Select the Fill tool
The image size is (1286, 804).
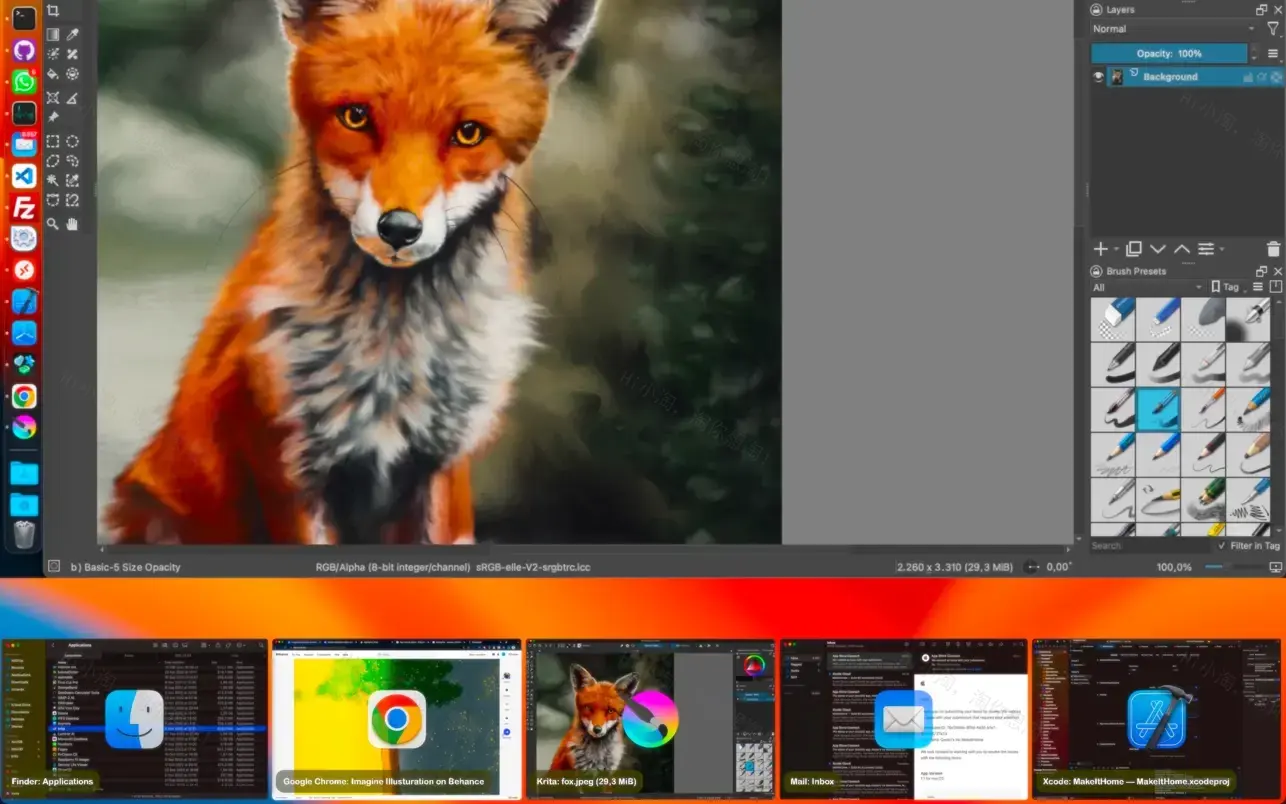pos(53,75)
